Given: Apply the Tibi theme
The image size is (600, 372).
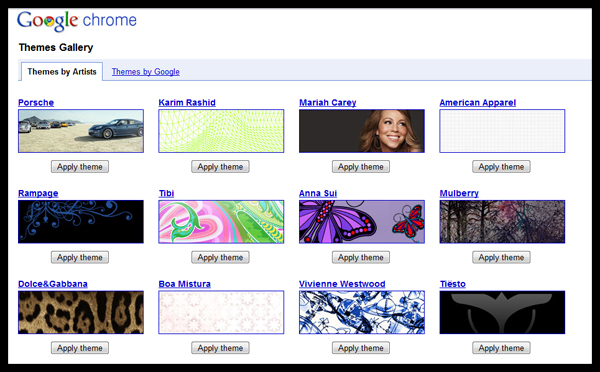Looking at the screenshot, I should [220, 257].
